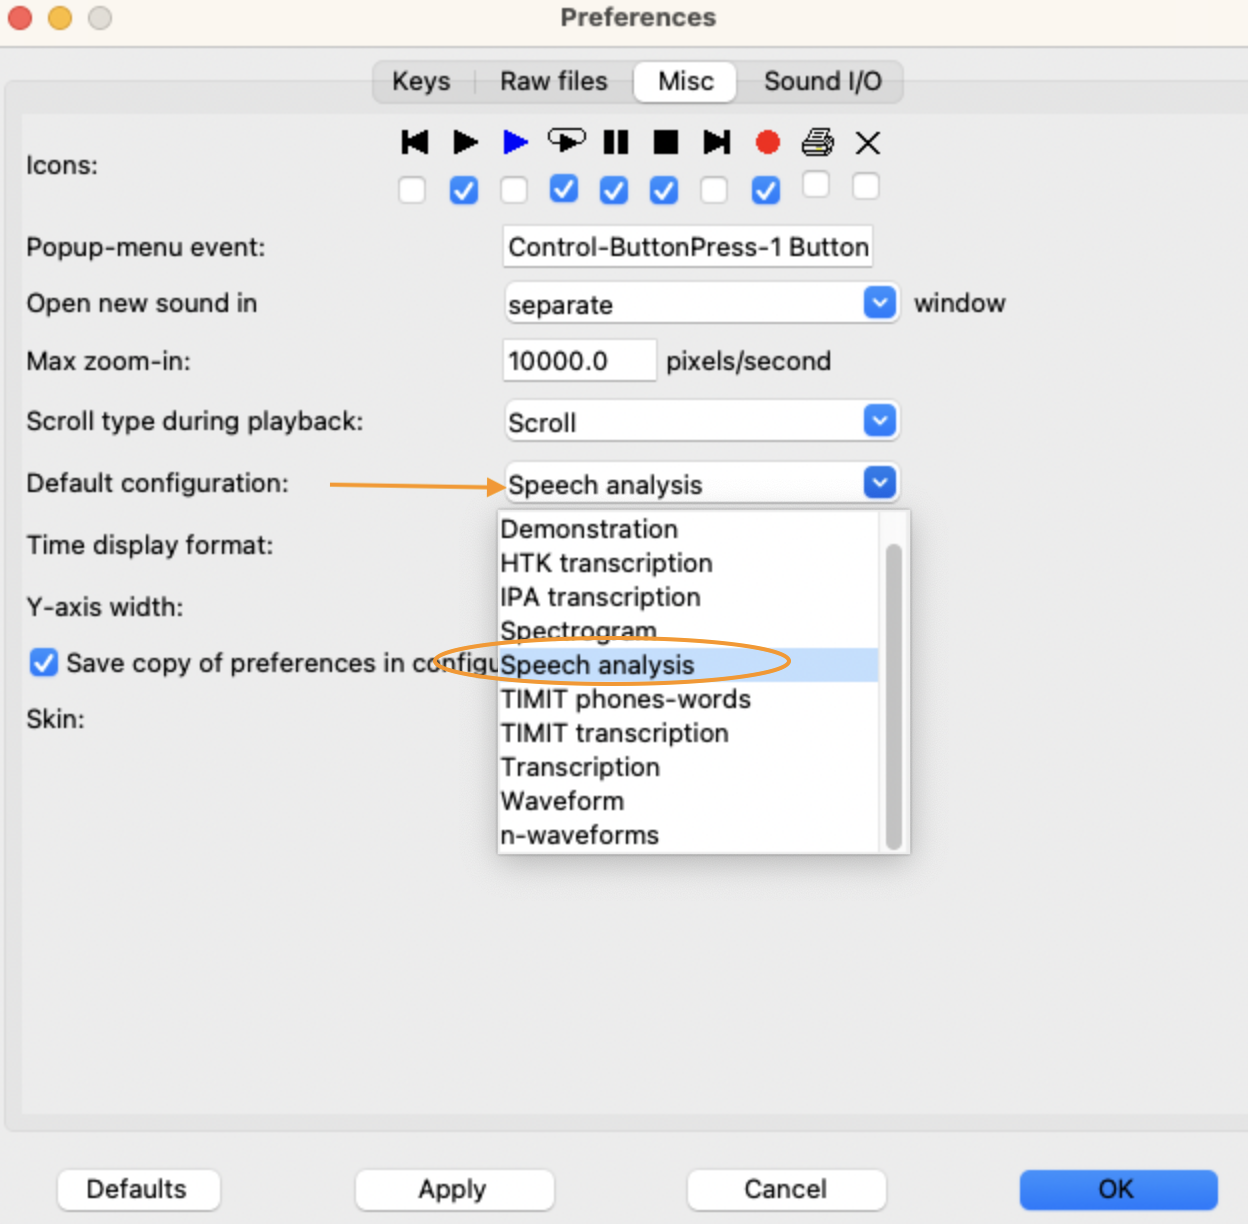Click the black play icon
Image resolution: width=1248 pixels, height=1224 pixels.
click(x=465, y=142)
